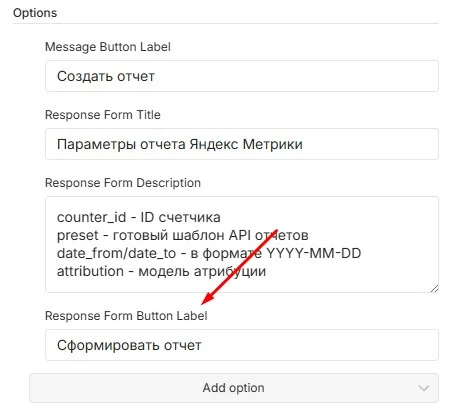Click the 'Response Form Description' caption
Image resolution: width=450 pixels, height=417 pixels.
point(123,183)
